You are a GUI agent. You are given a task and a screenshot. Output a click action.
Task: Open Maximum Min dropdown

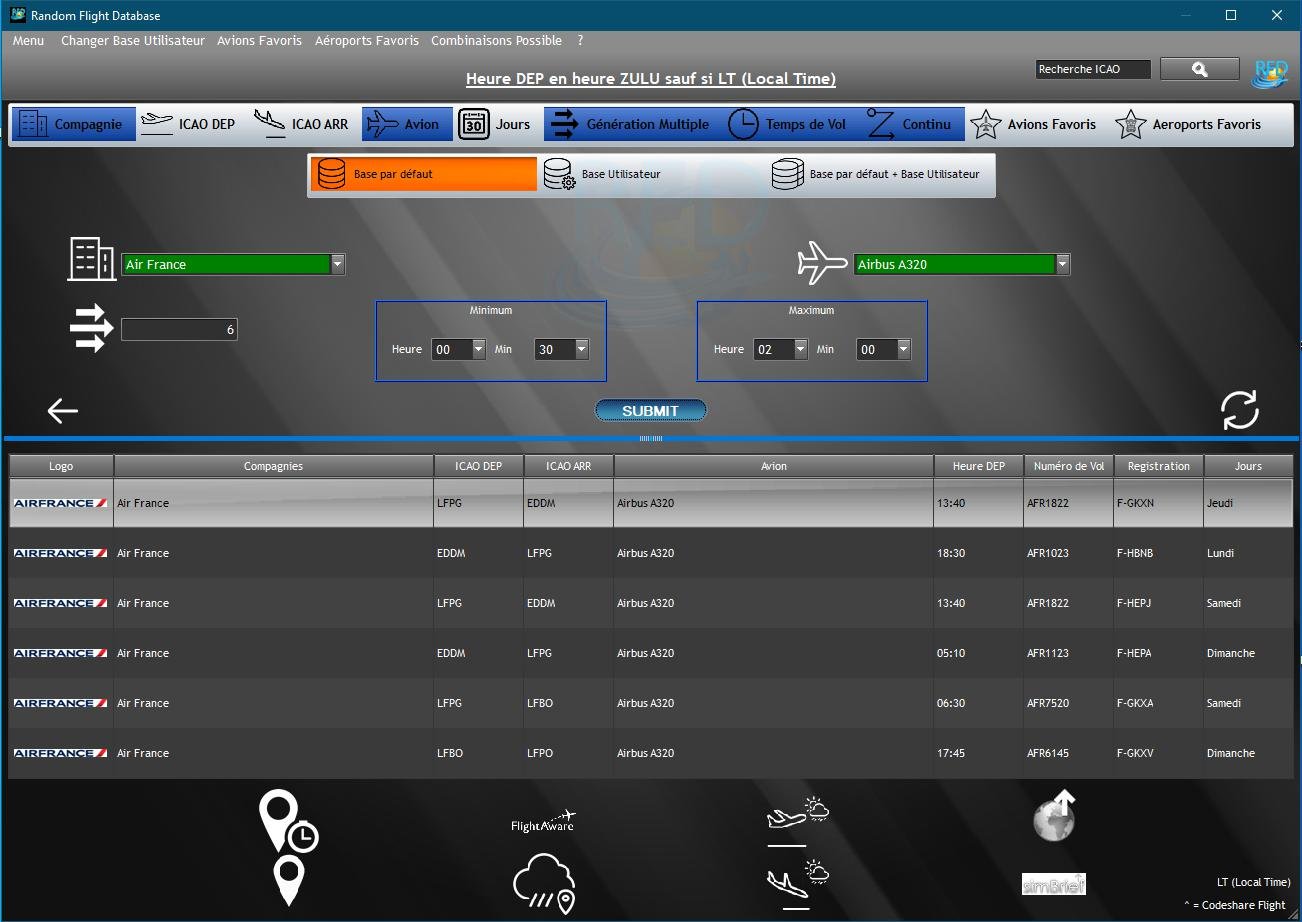click(x=904, y=349)
